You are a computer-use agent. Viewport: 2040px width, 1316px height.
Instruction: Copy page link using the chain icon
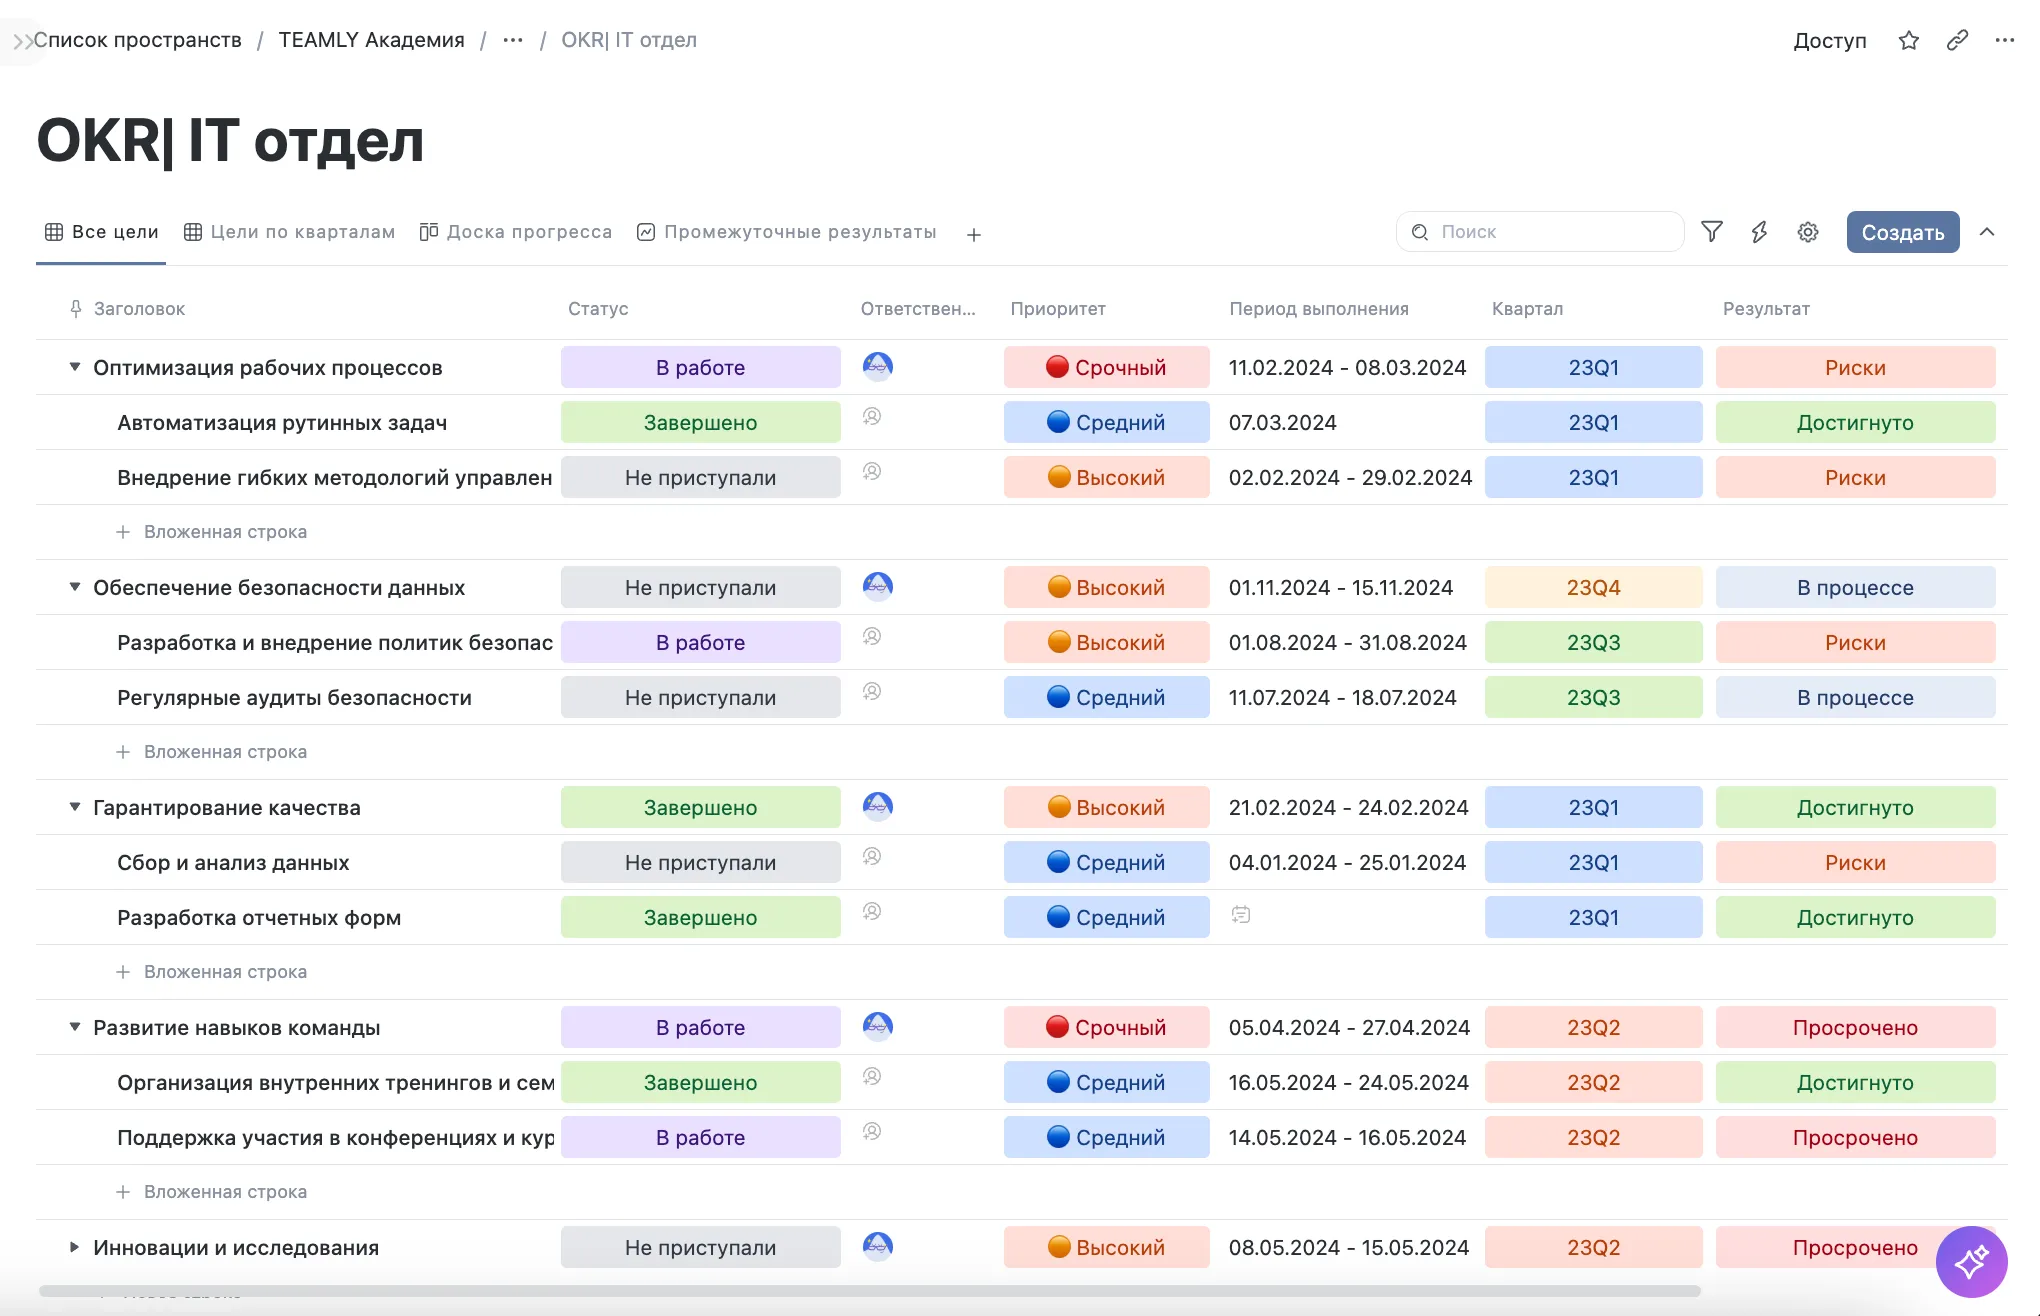pyautogui.click(x=1957, y=40)
